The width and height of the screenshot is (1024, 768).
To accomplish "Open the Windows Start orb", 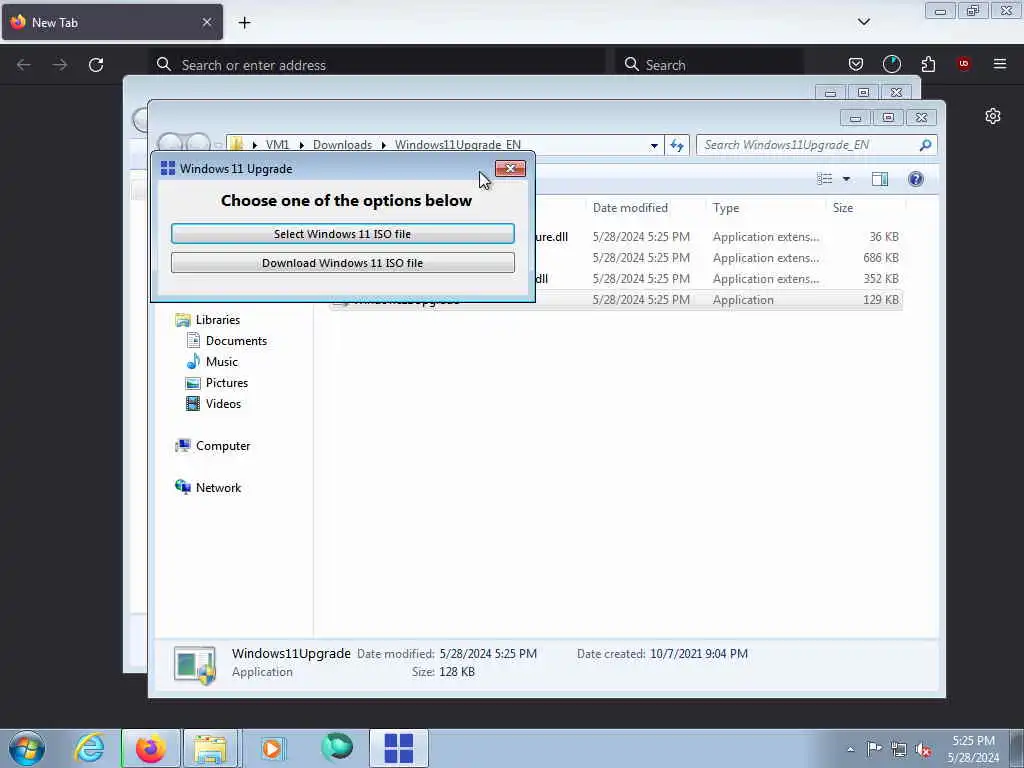I will tap(27, 748).
